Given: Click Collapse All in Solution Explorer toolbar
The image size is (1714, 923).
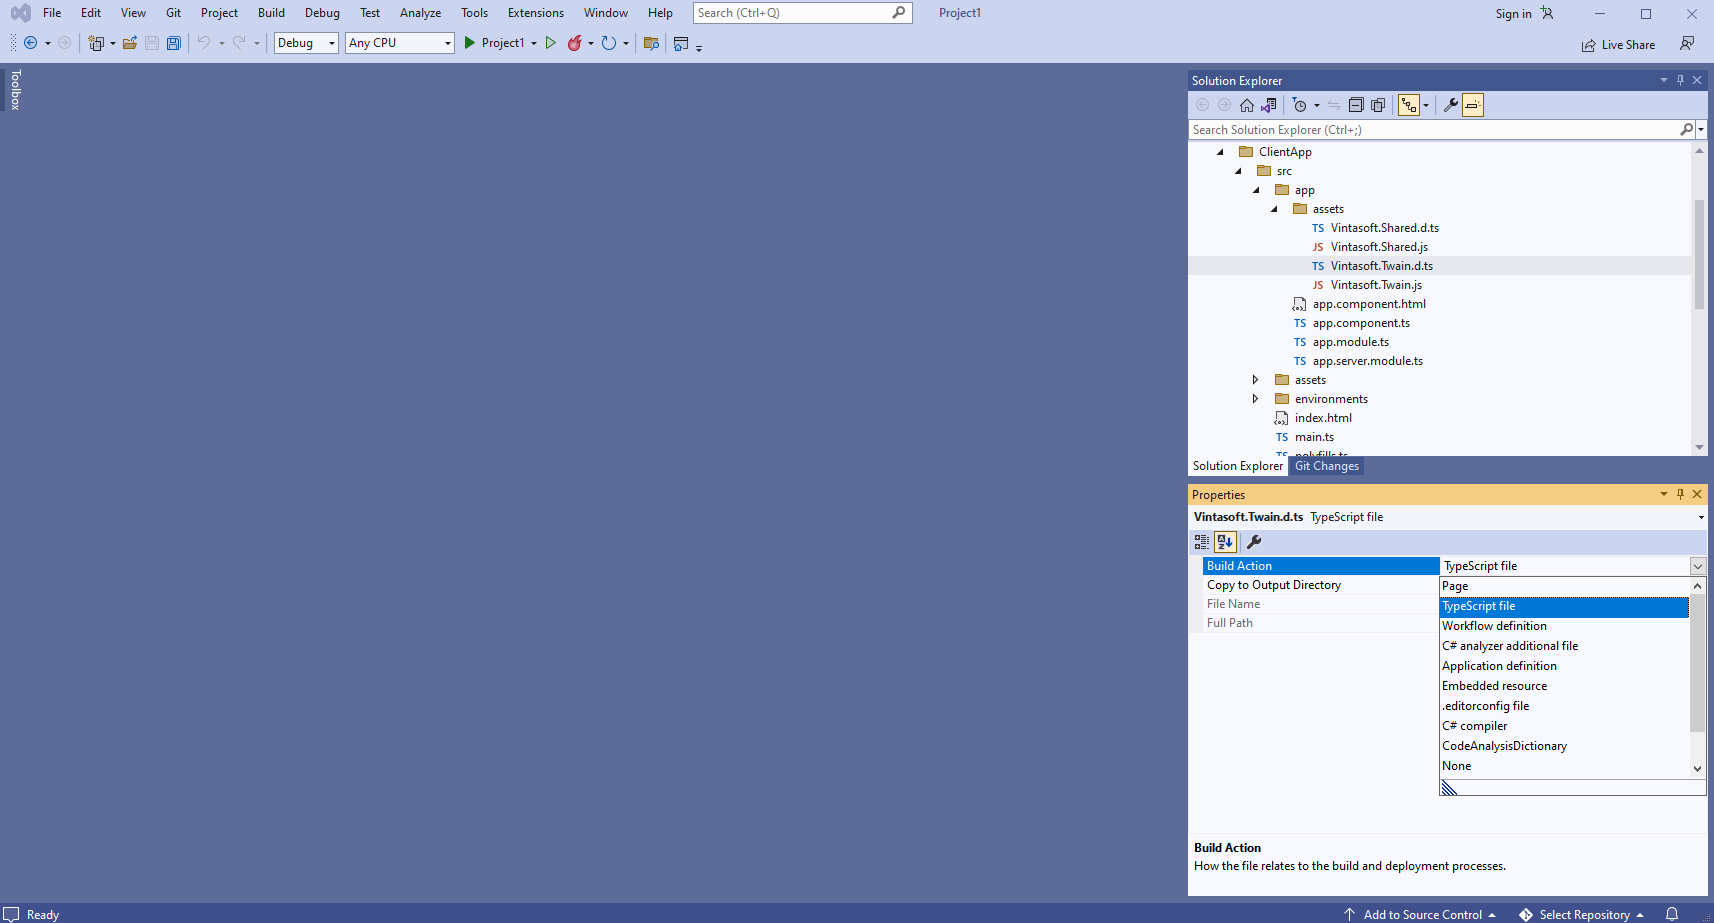Looking at the screenshot, I should coord(1356,105).
